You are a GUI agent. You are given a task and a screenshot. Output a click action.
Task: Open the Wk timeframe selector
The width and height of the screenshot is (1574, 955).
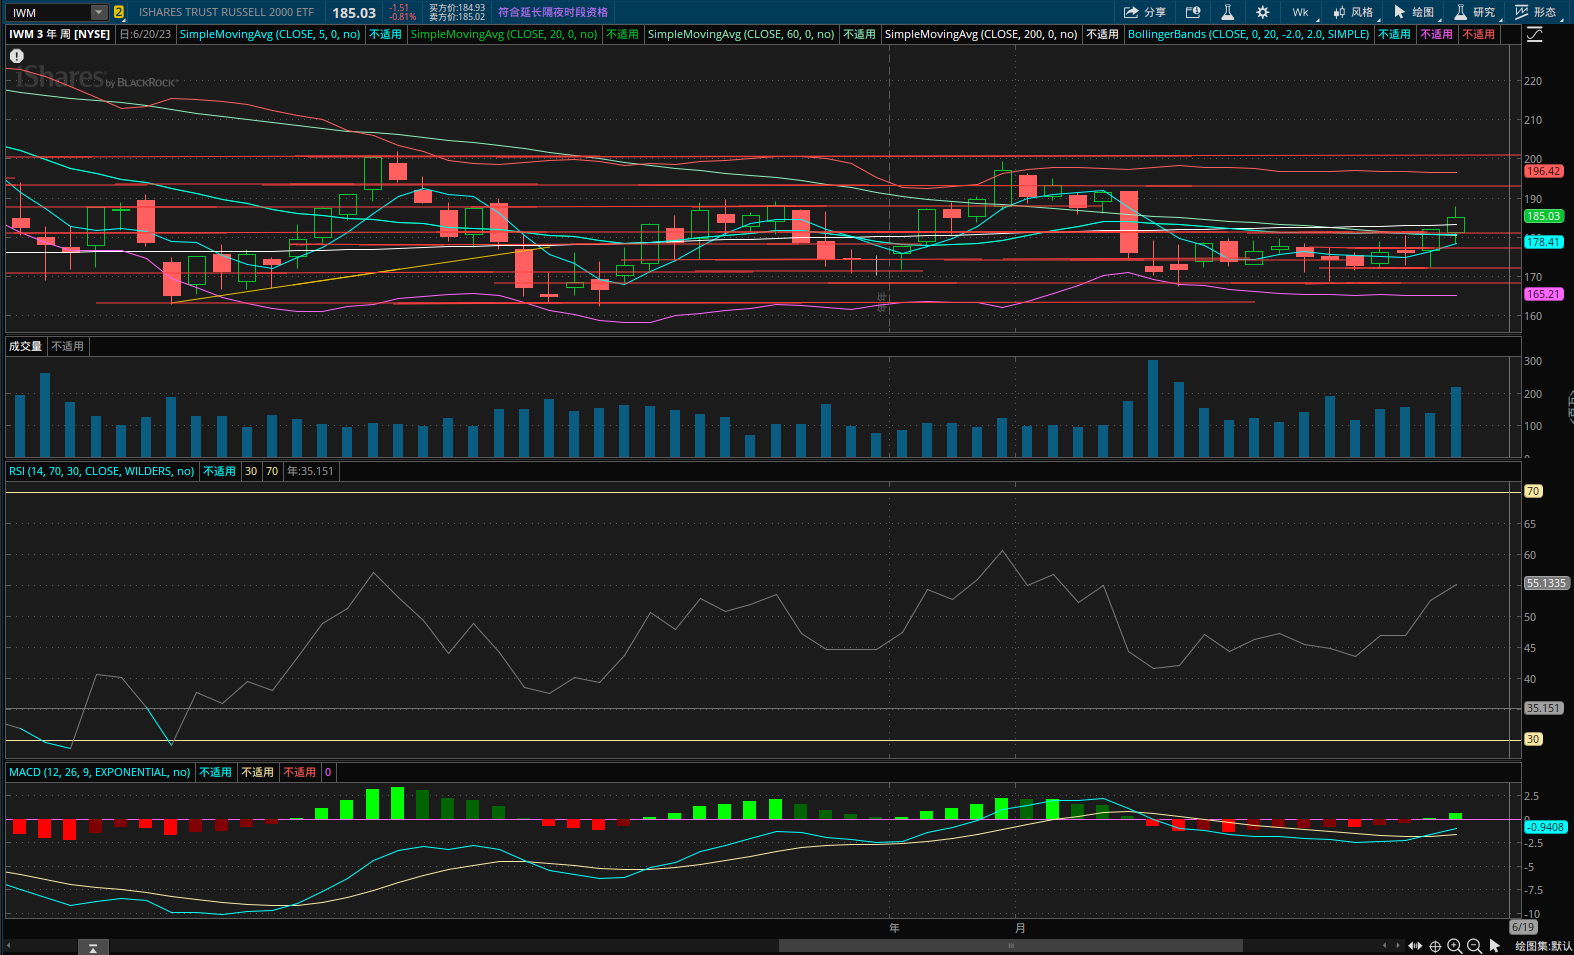tap(1301, 12)
